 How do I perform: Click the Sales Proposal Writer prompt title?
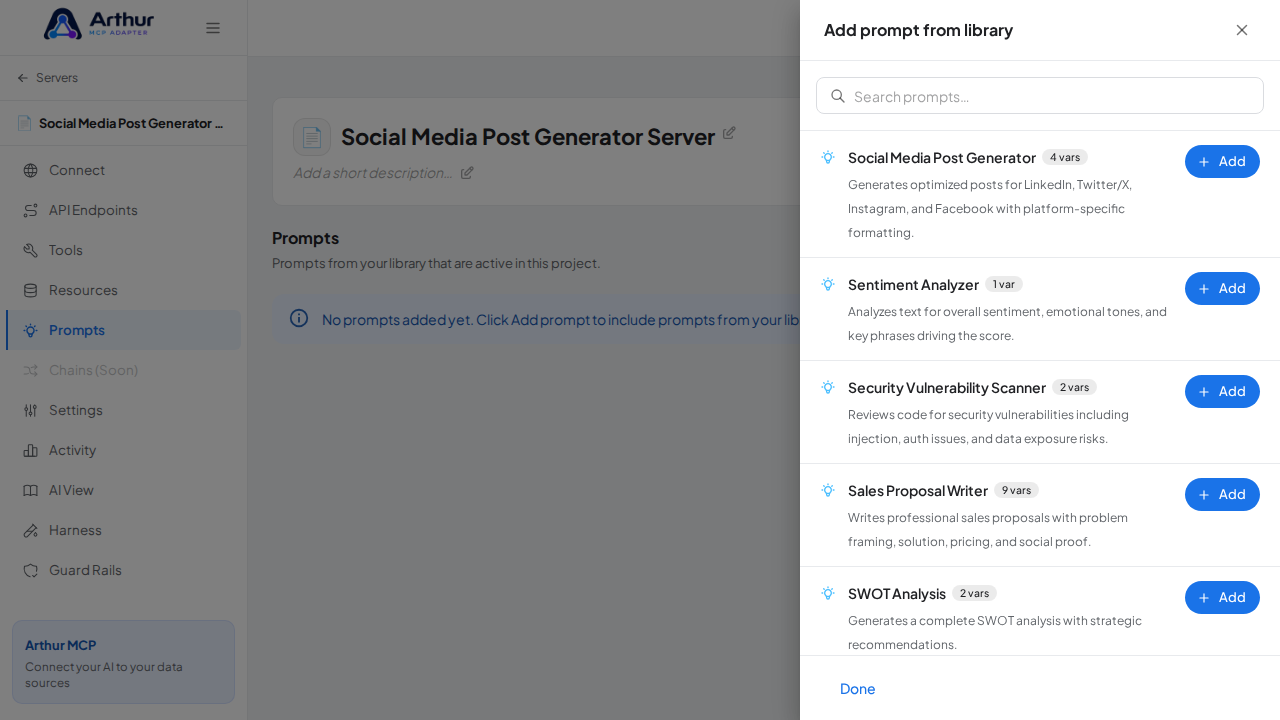pos(918,491)
